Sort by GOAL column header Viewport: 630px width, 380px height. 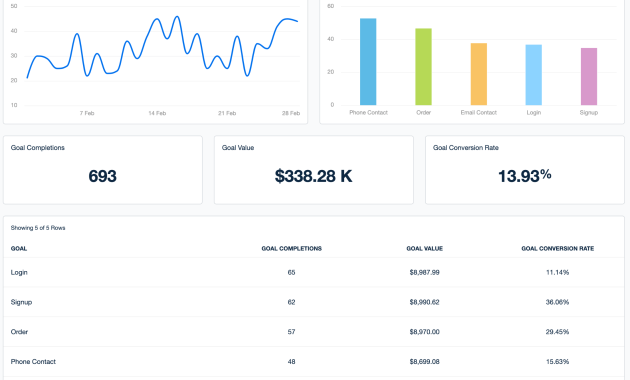(x=19, y=249)
